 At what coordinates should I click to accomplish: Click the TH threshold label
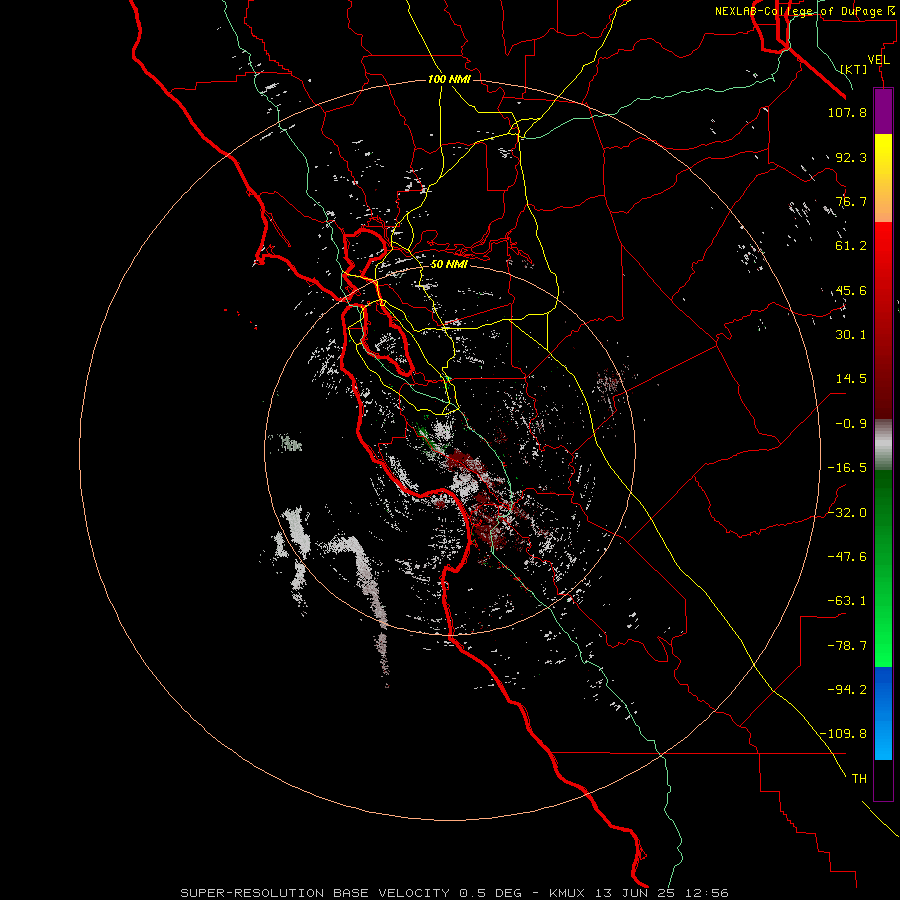pos(859,779)
